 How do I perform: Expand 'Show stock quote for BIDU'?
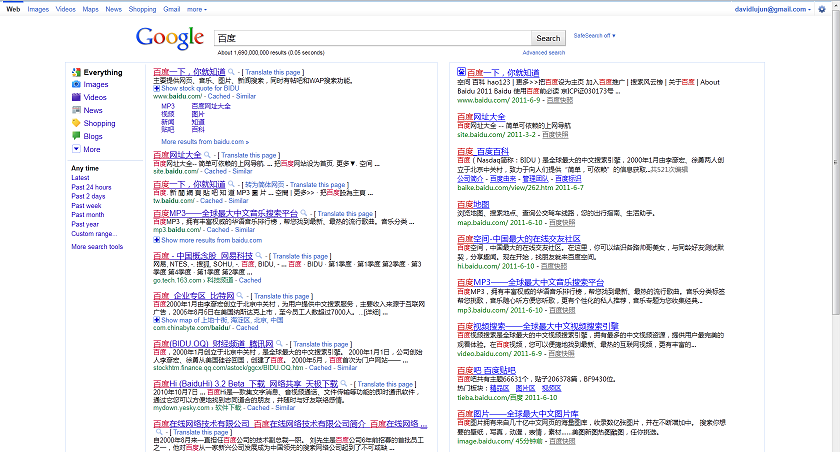195,88
